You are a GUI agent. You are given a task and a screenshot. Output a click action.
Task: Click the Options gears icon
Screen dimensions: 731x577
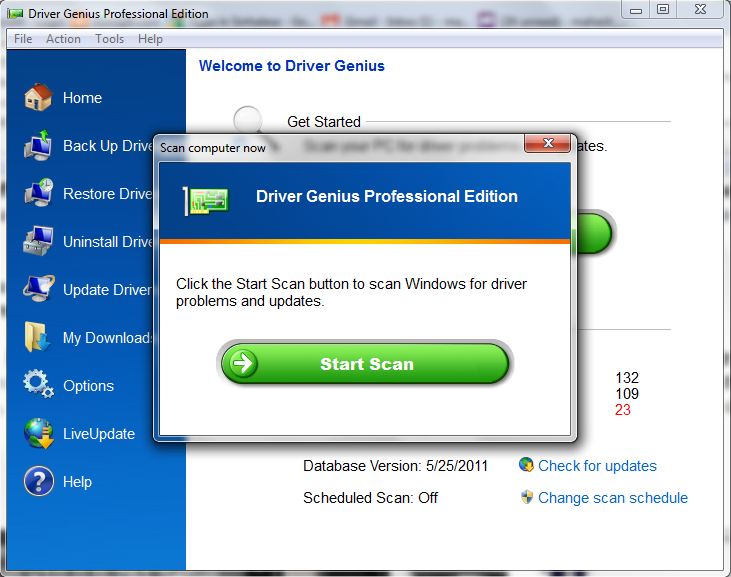coord(38,384)
